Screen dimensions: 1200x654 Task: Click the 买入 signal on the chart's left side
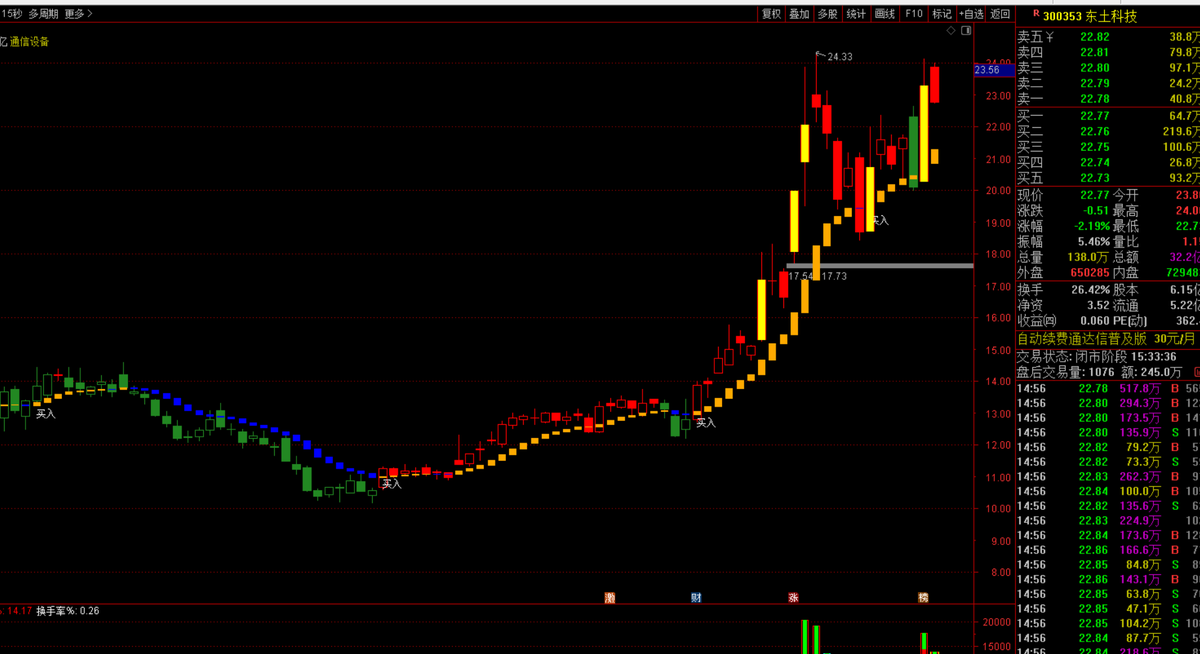click(x=46, y=413)
